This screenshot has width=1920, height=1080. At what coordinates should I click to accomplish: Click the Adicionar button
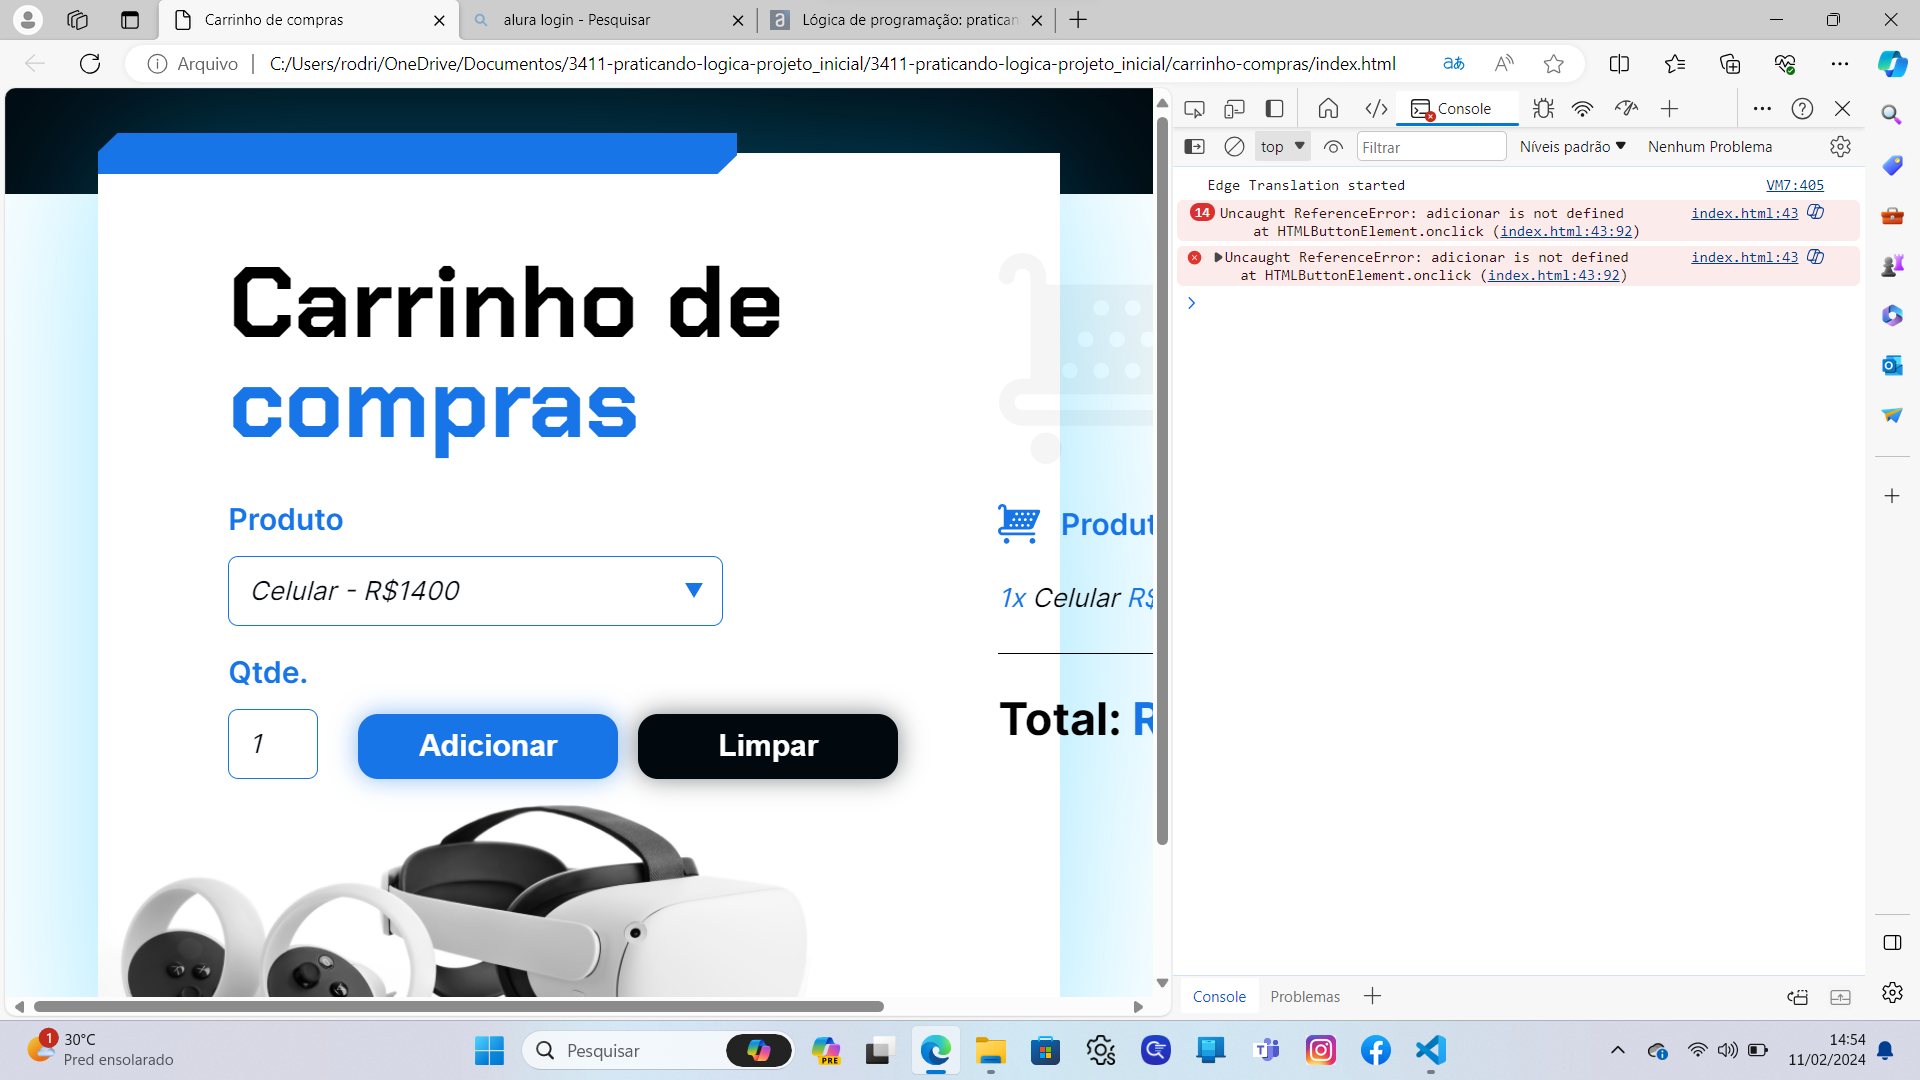point(488,745)
